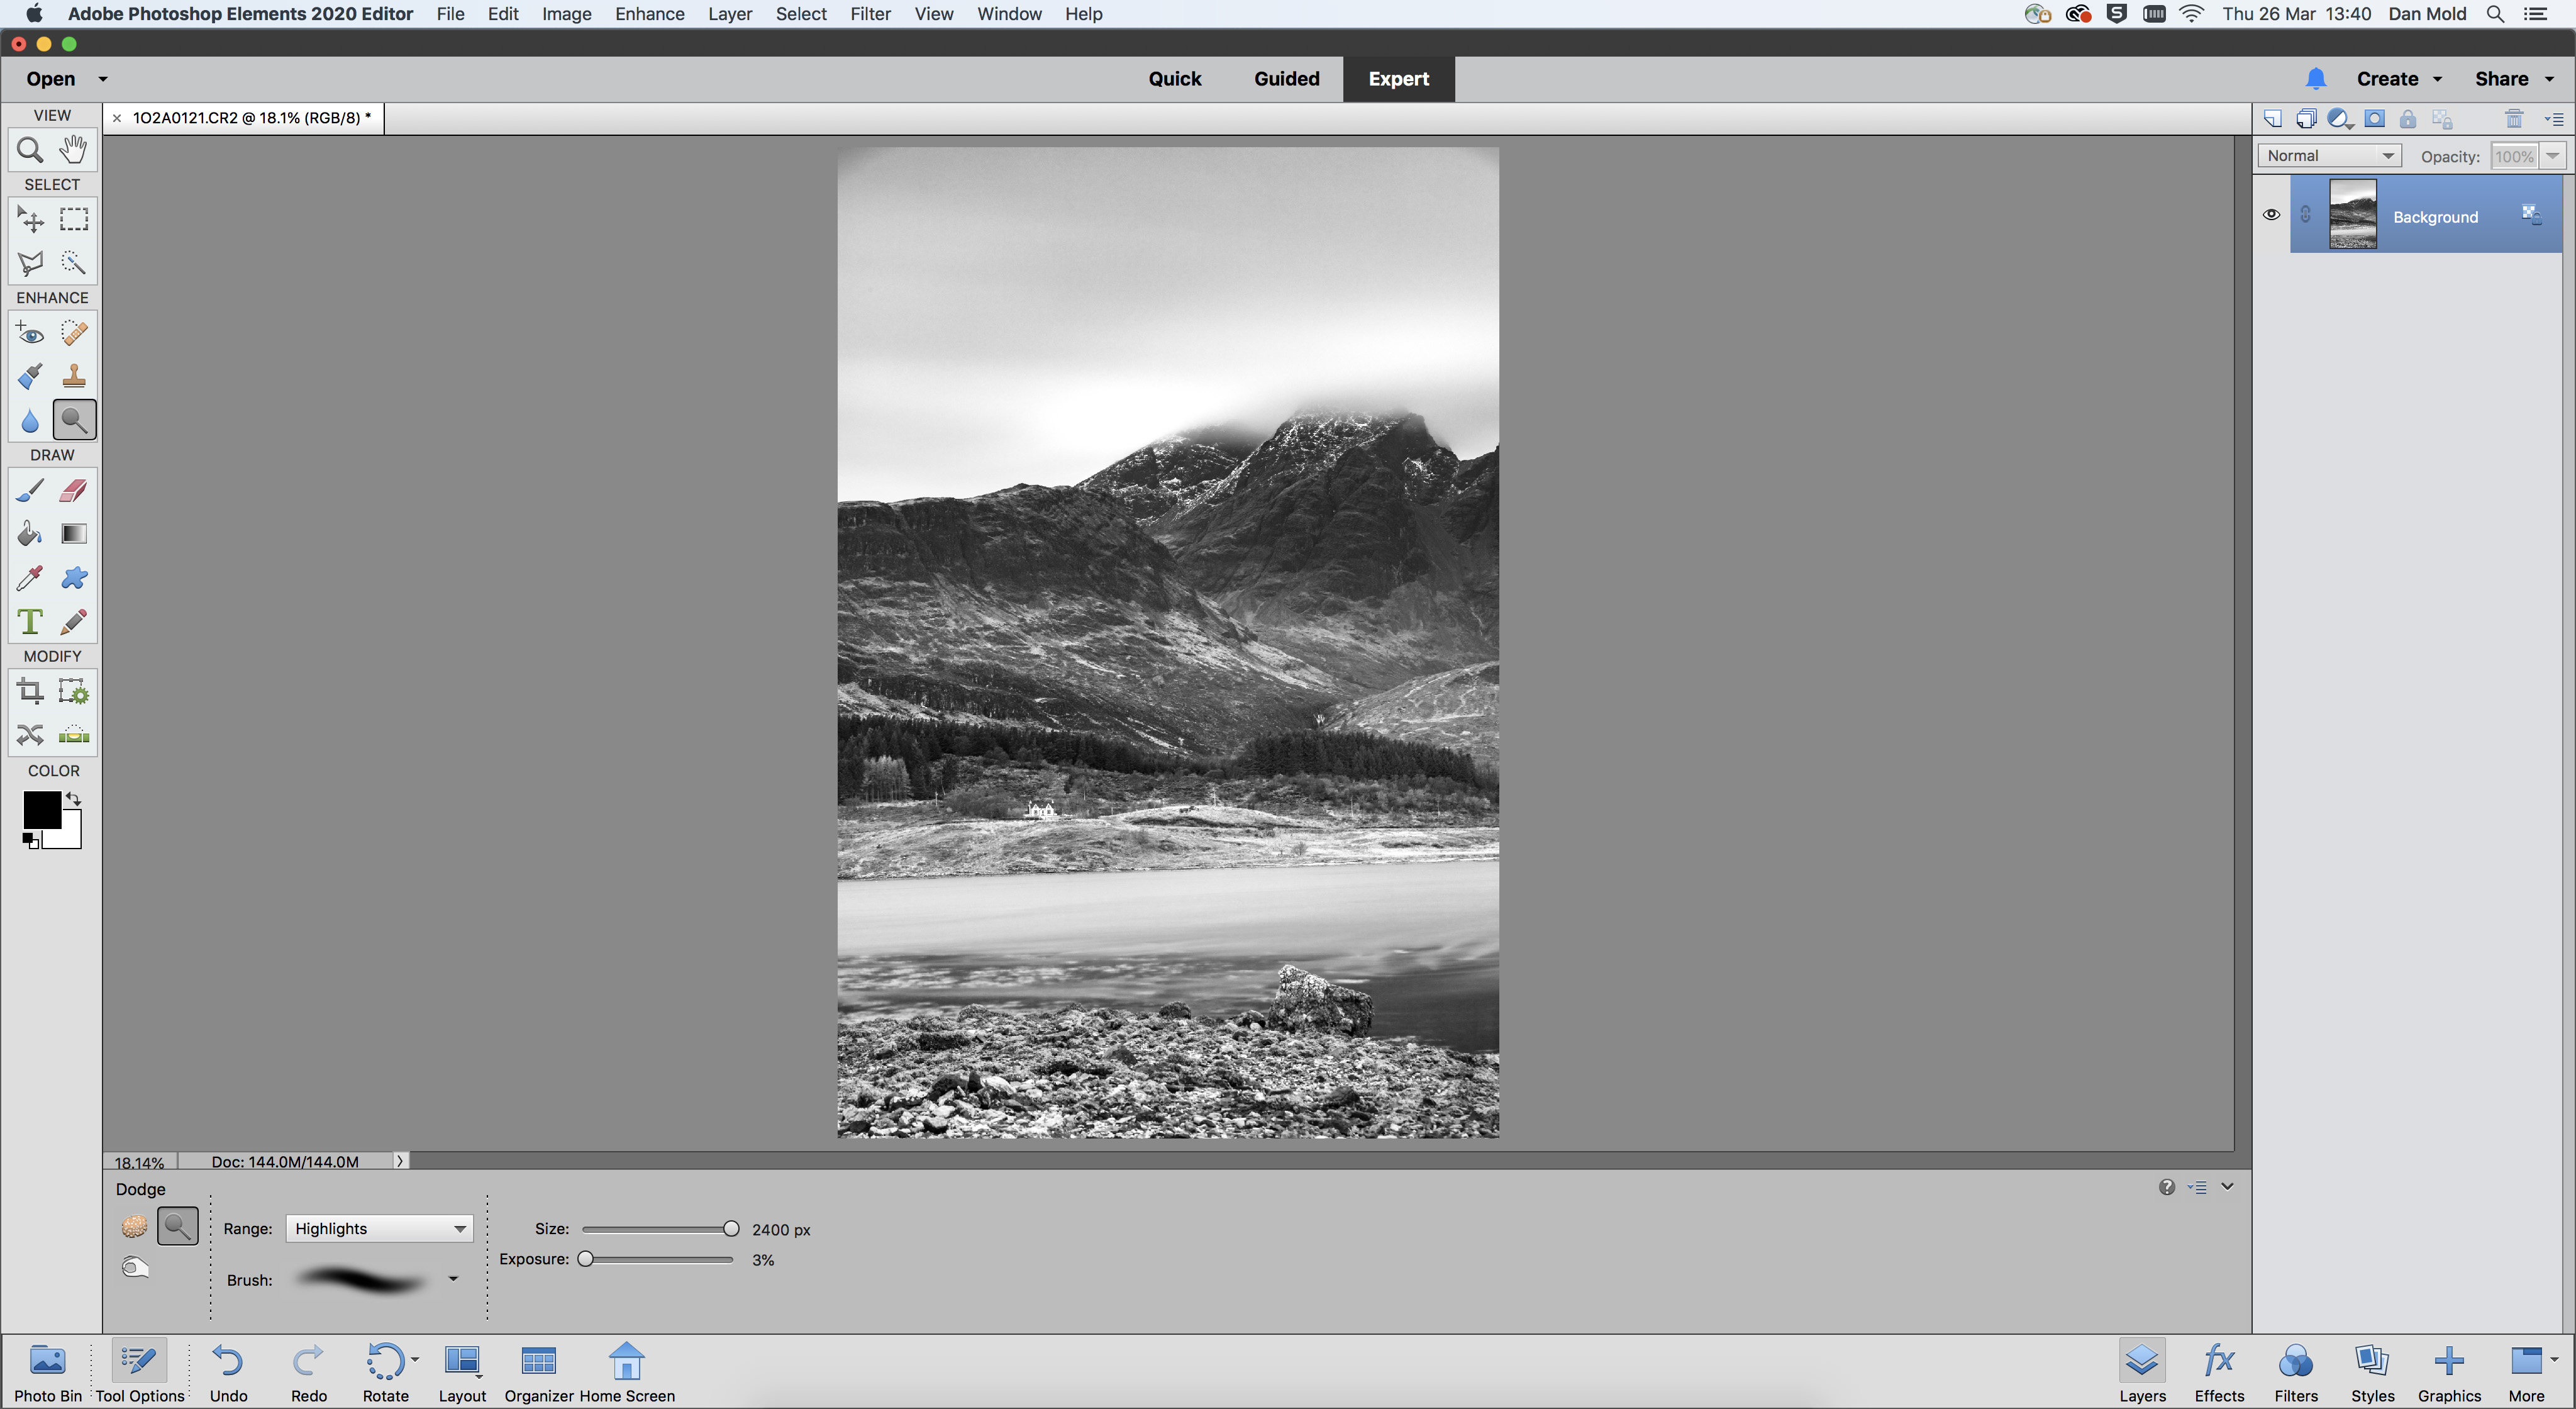Select the Crop tool
2576x1409 pixels.
[x=30, y=691]
